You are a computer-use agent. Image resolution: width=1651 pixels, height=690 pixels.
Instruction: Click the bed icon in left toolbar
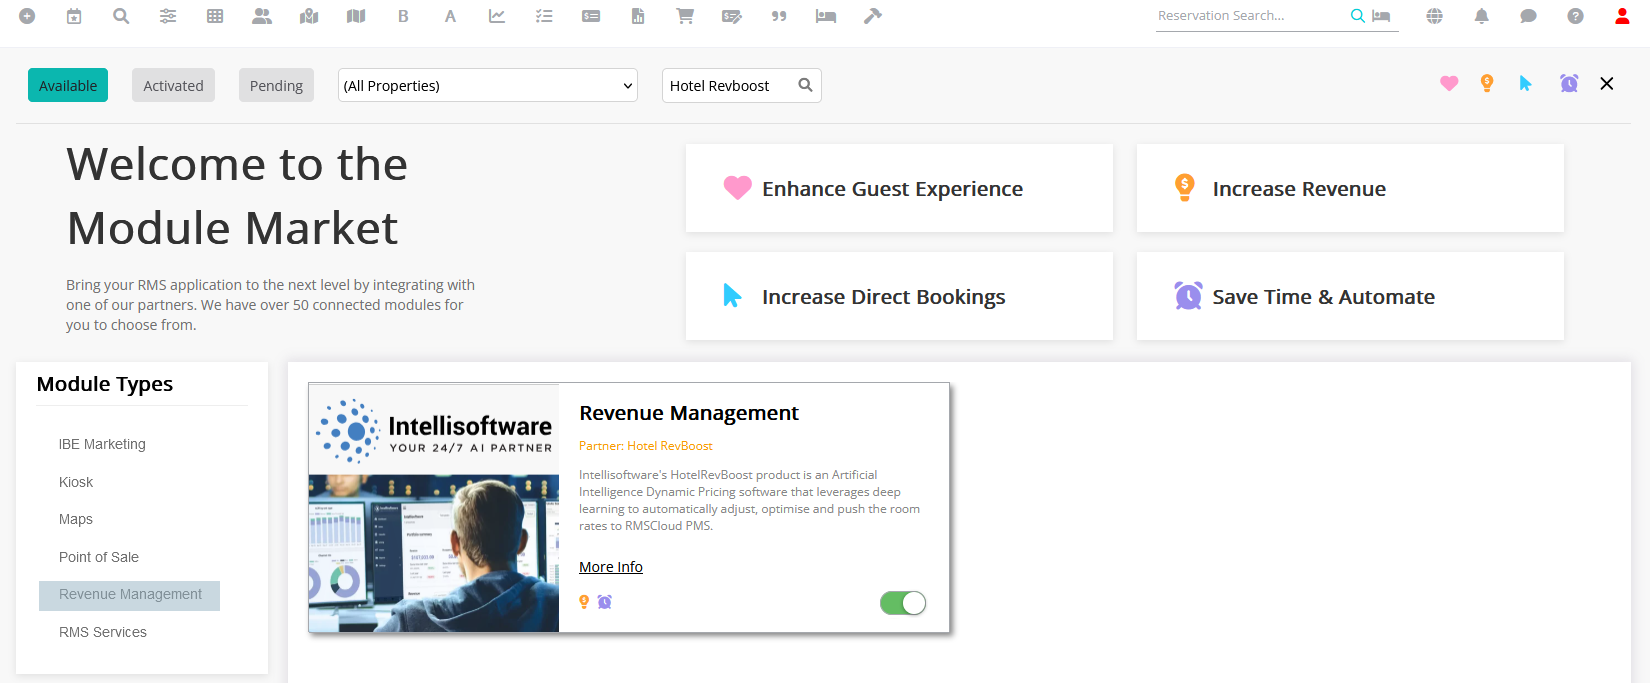tap(826, 16)
